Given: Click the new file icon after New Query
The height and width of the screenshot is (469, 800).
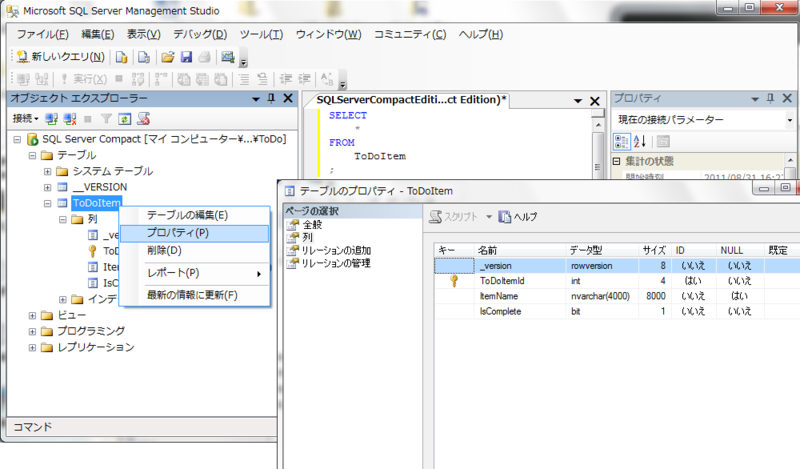Looking at the screenshot, I should coord(121,57).
